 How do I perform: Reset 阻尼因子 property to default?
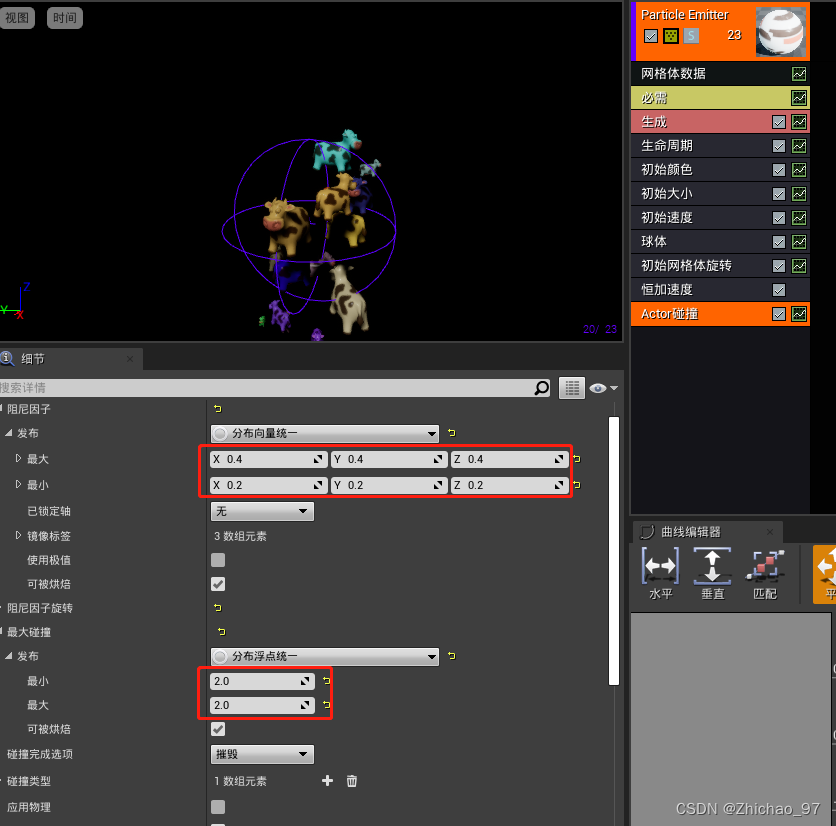pos(218,409)
